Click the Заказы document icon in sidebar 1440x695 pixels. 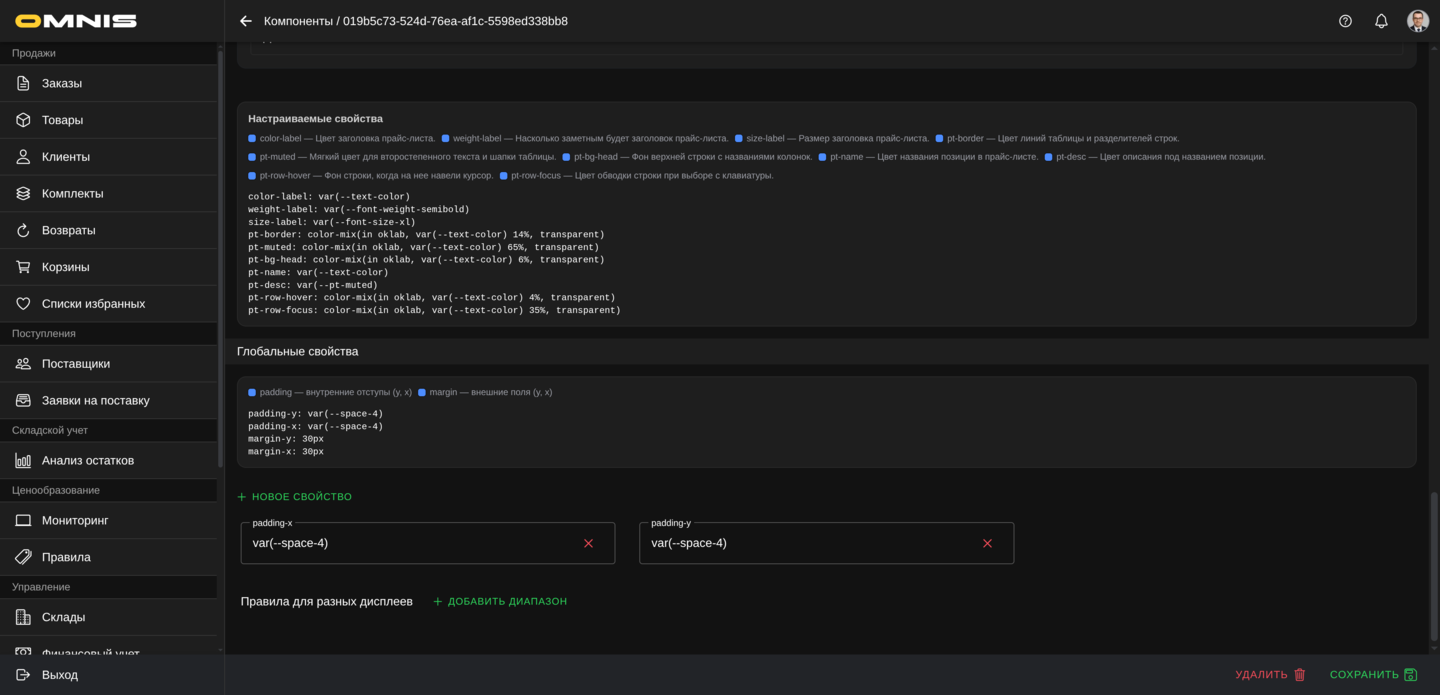point(23,83)
